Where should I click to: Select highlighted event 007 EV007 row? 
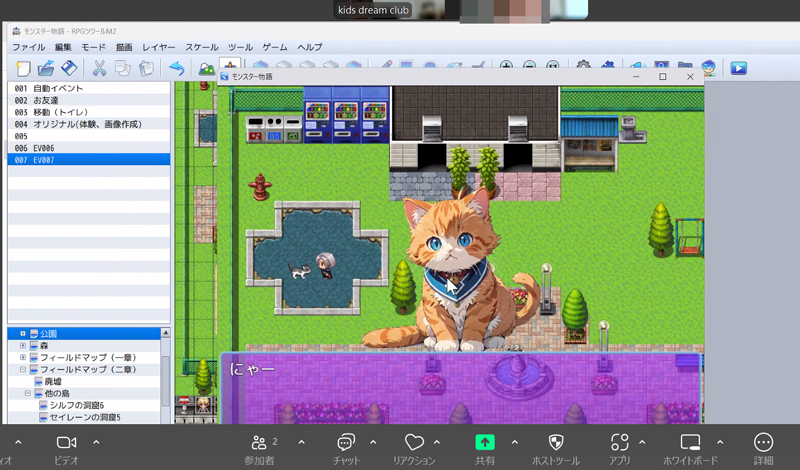coord(89,160)
